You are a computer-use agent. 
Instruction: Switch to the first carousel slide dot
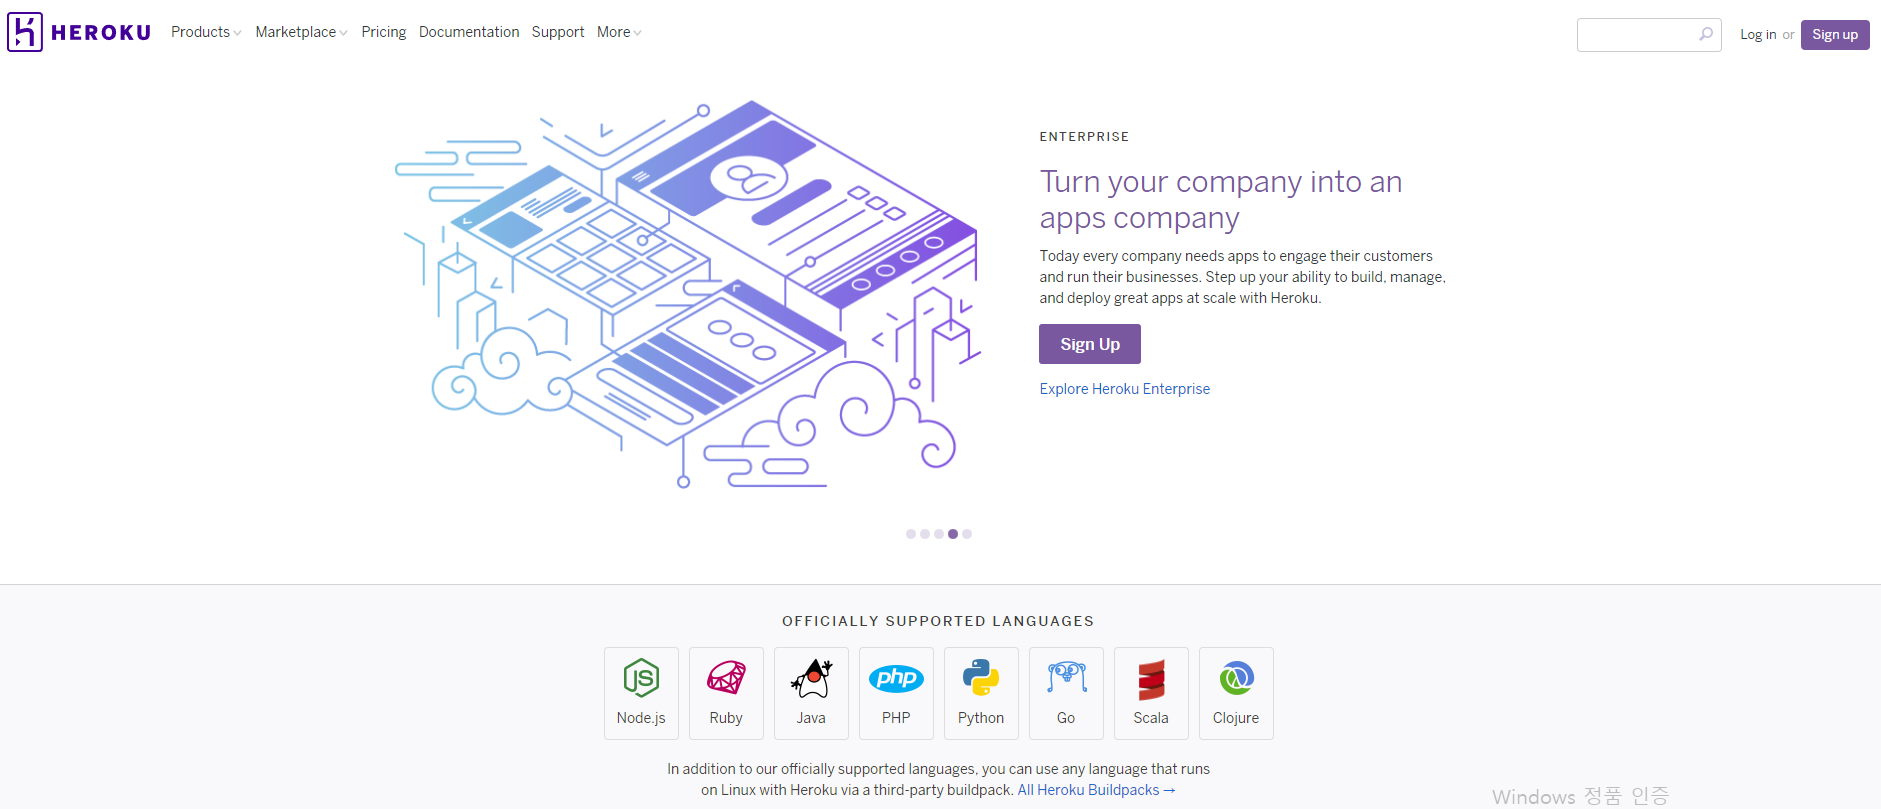(911, 534)
